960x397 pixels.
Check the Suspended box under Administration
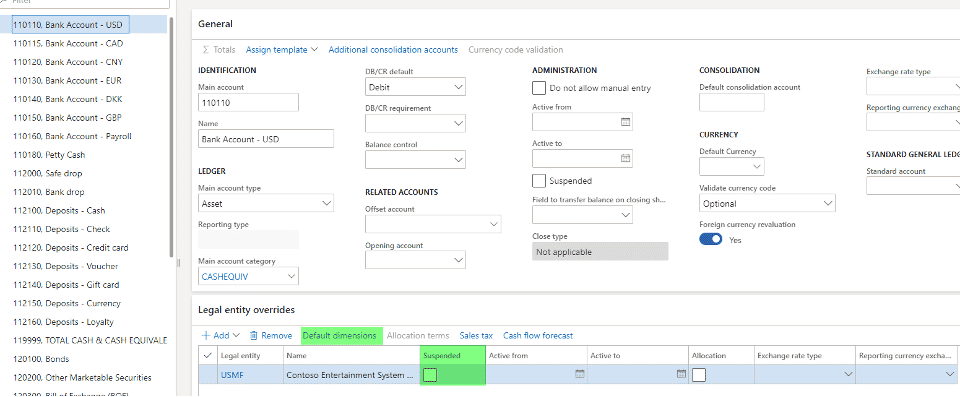point(539,181)
